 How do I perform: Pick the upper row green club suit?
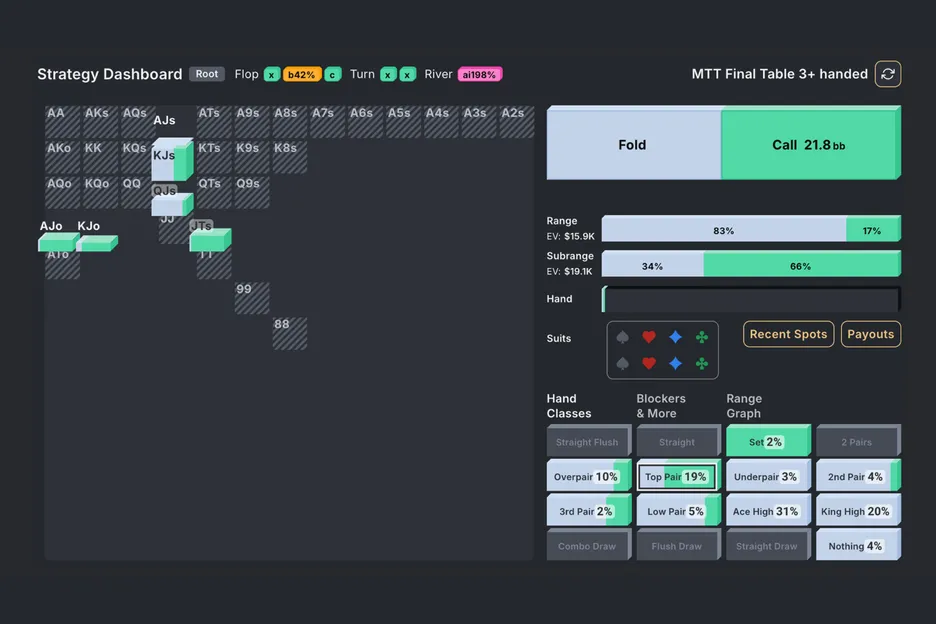click(x=701, y=338)
